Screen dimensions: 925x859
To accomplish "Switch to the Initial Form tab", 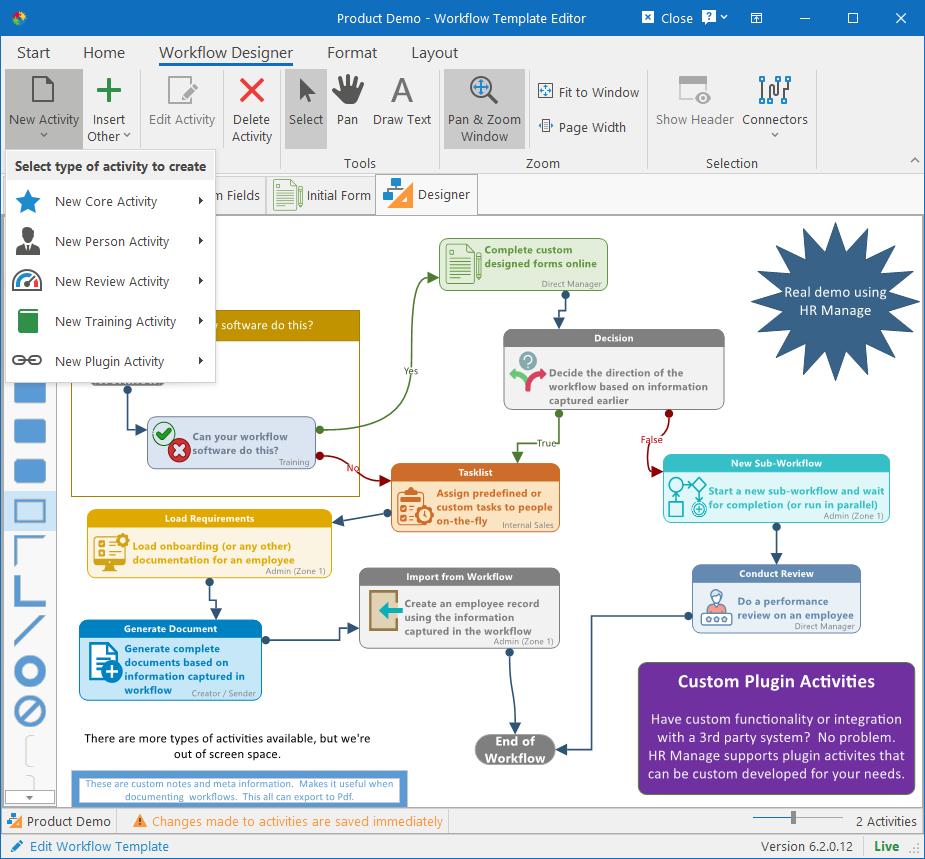I will (322, 195).
